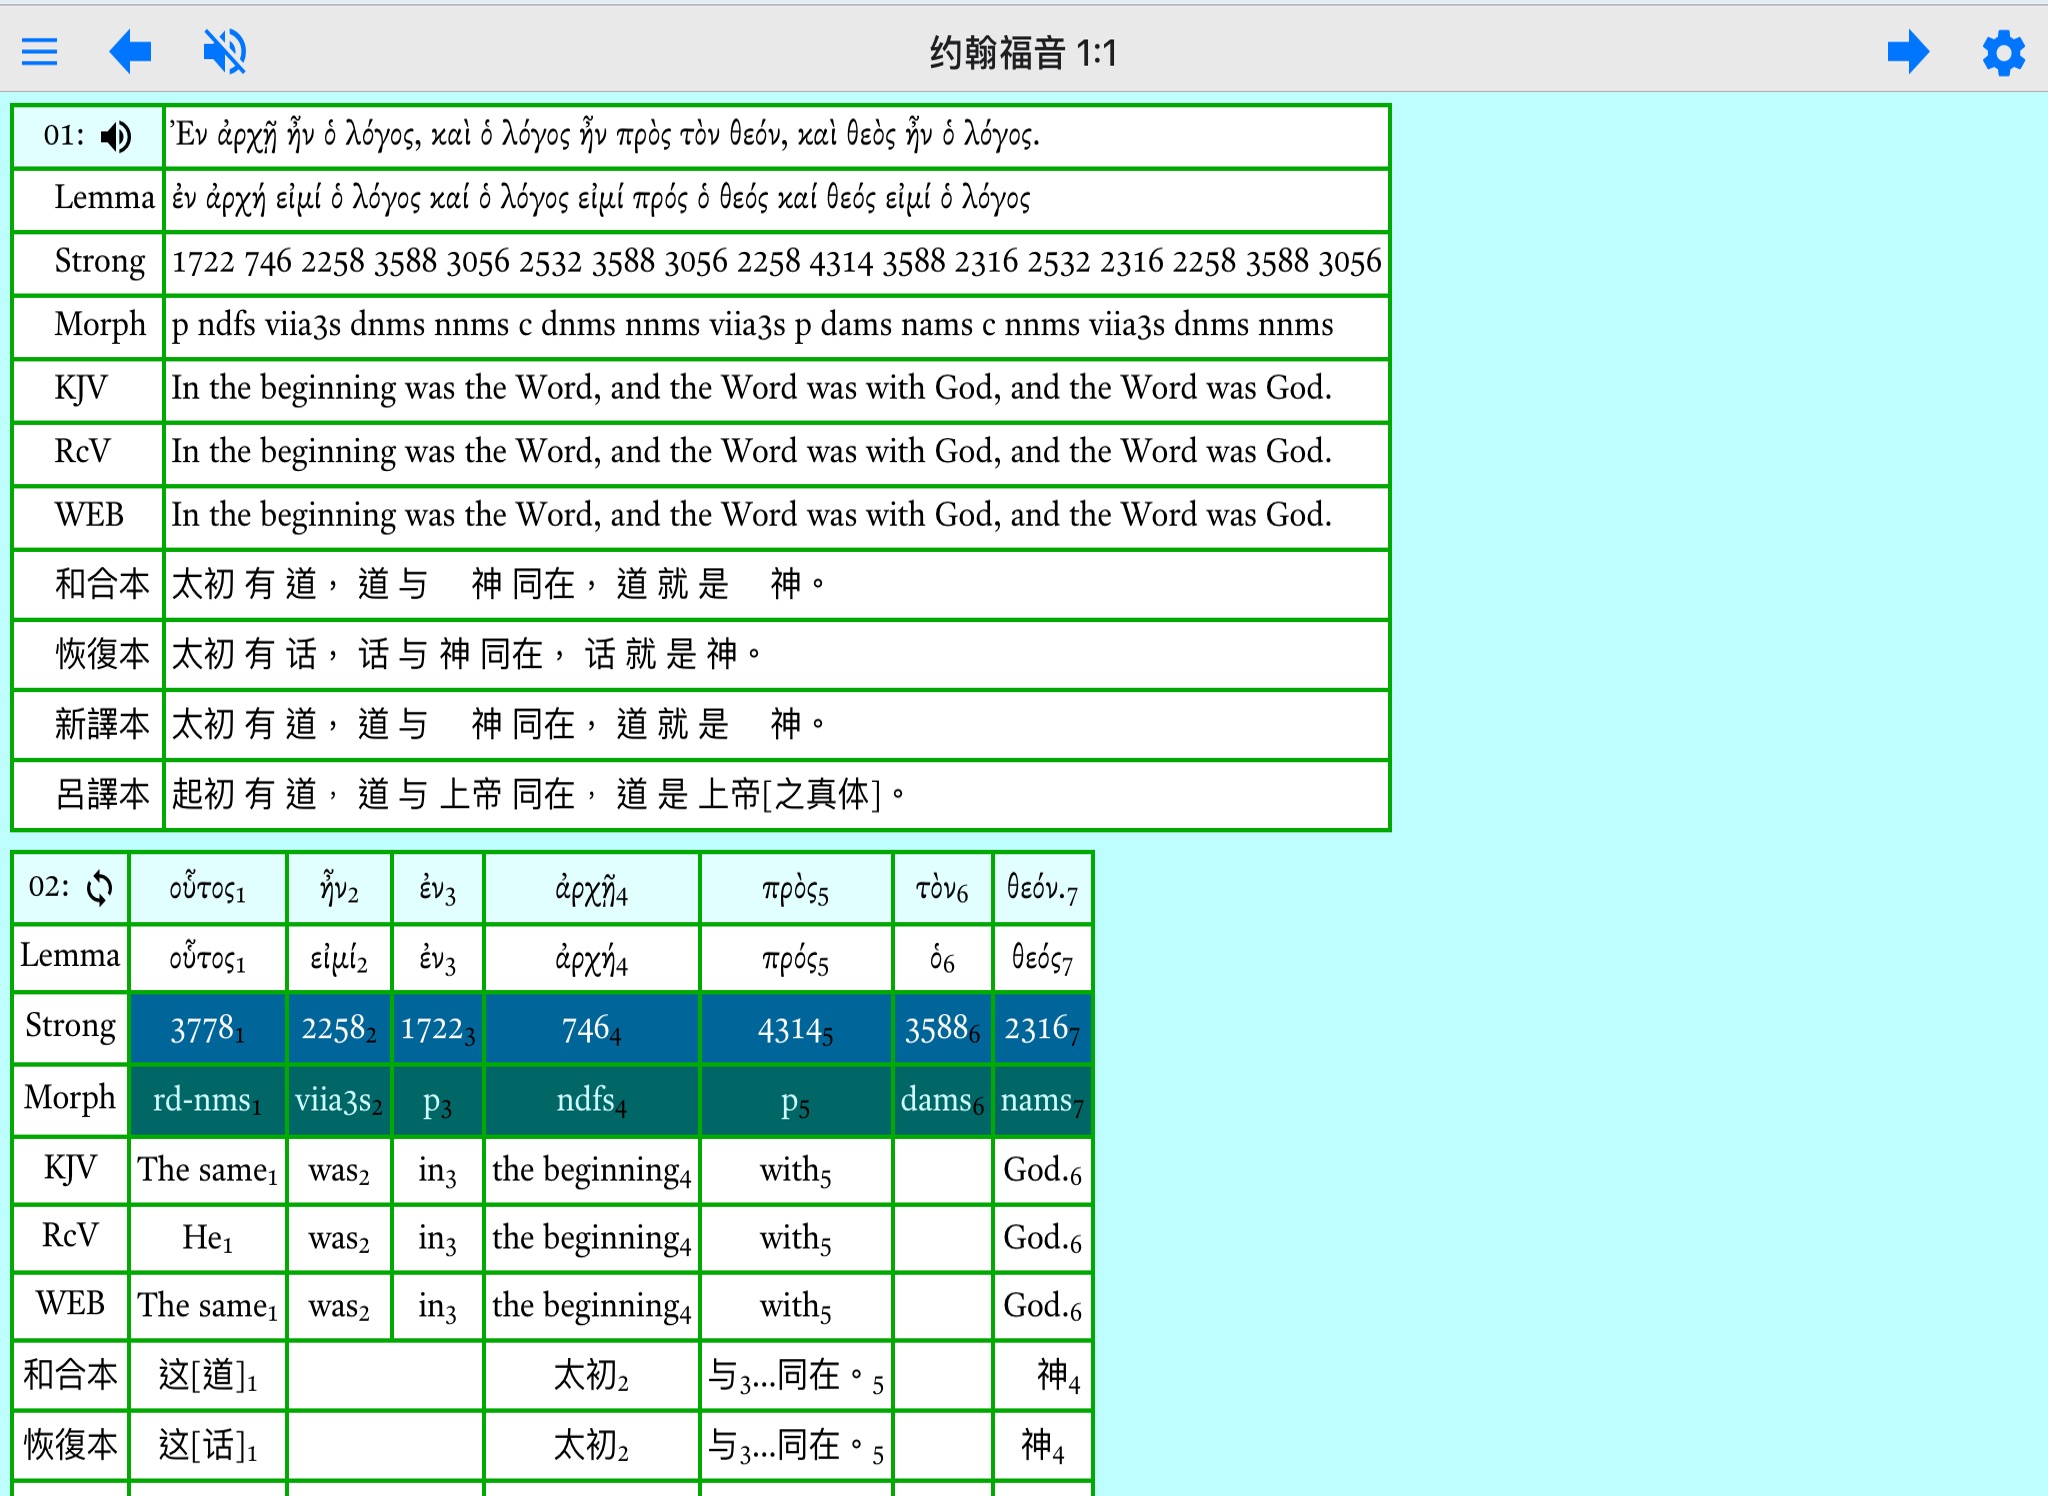This screenshot has height=1496, width=2048.
Task: Click Greek word πρὸς in verse 02 header
Action: [x=796, y=888]
